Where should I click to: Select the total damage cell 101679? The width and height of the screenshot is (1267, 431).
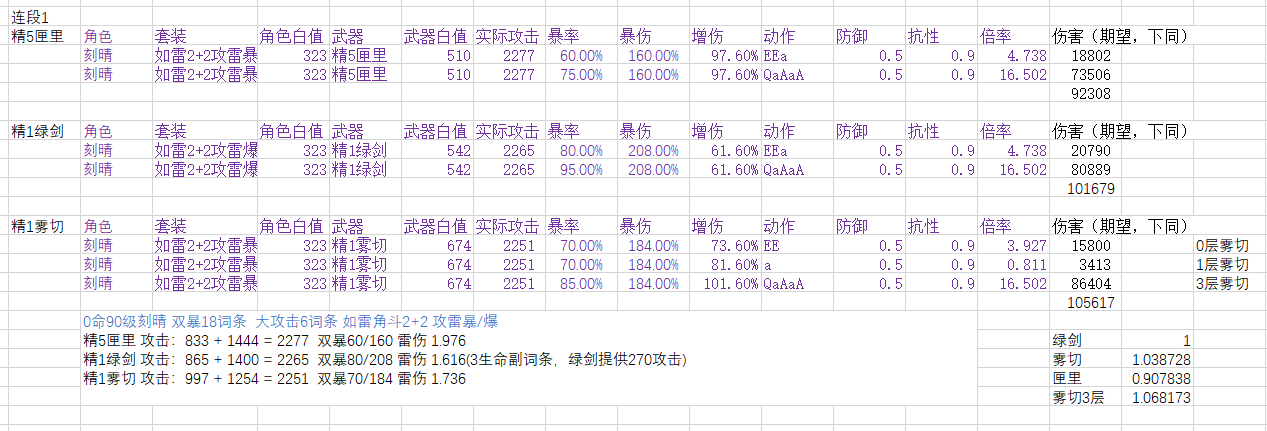tap(1090, 188)
